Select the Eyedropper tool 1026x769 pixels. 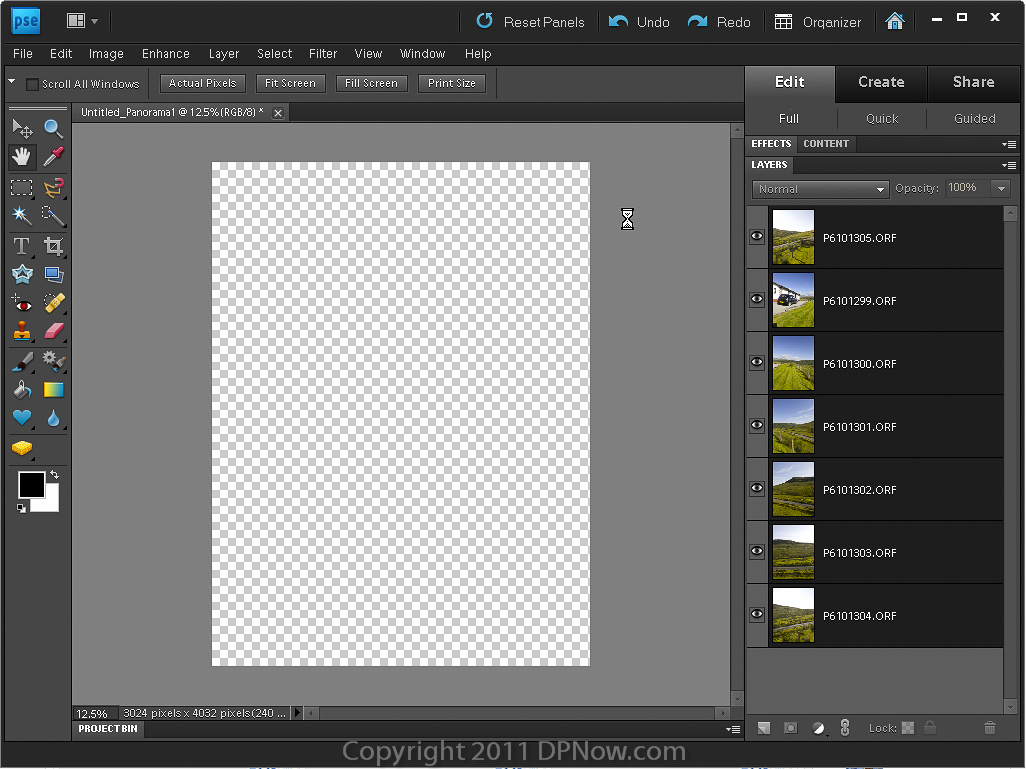(54, 157)
